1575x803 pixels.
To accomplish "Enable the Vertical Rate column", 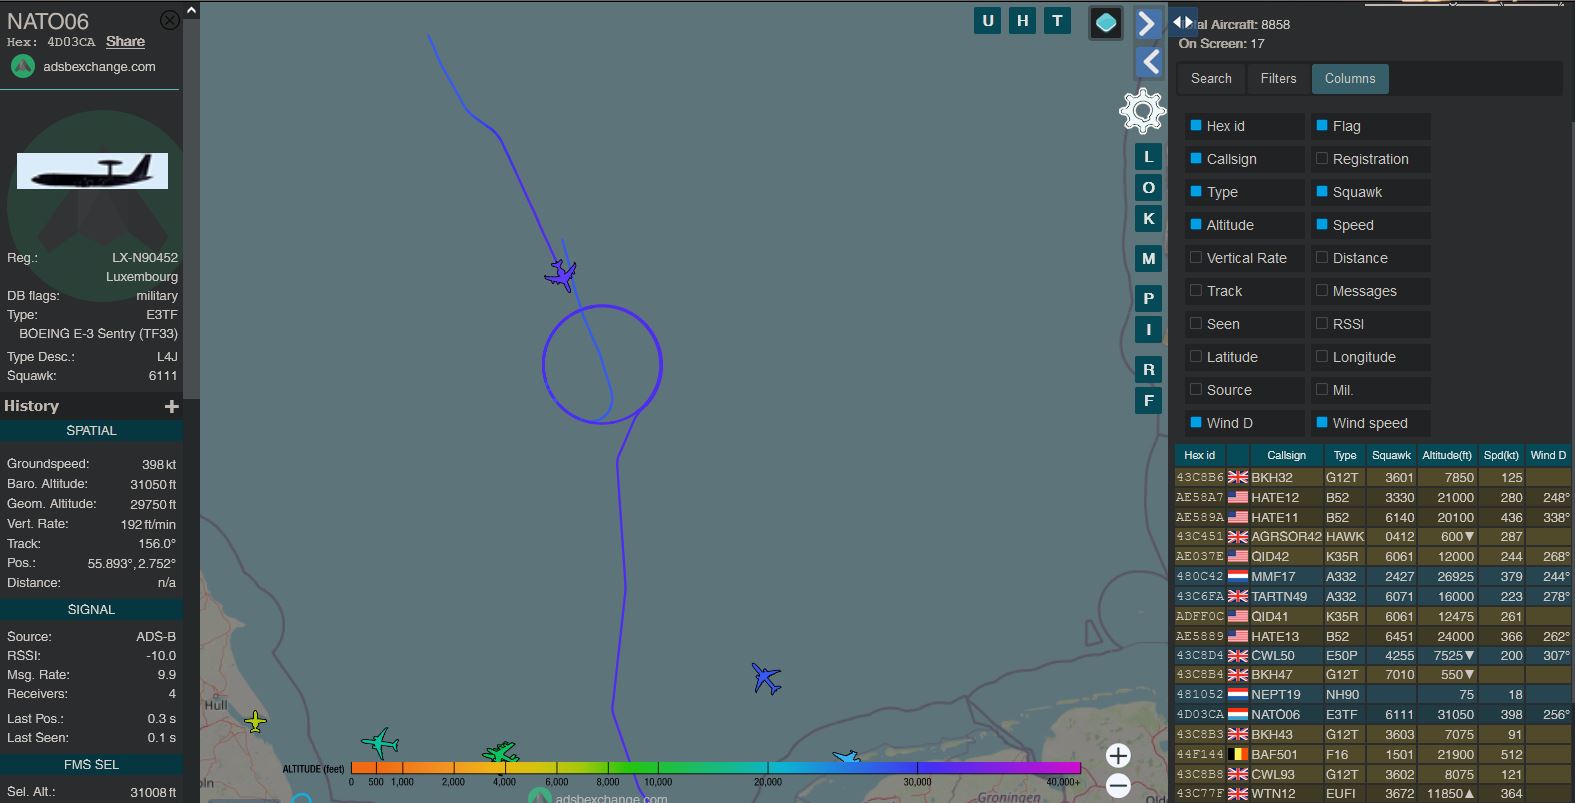I will coord(1195,258).
